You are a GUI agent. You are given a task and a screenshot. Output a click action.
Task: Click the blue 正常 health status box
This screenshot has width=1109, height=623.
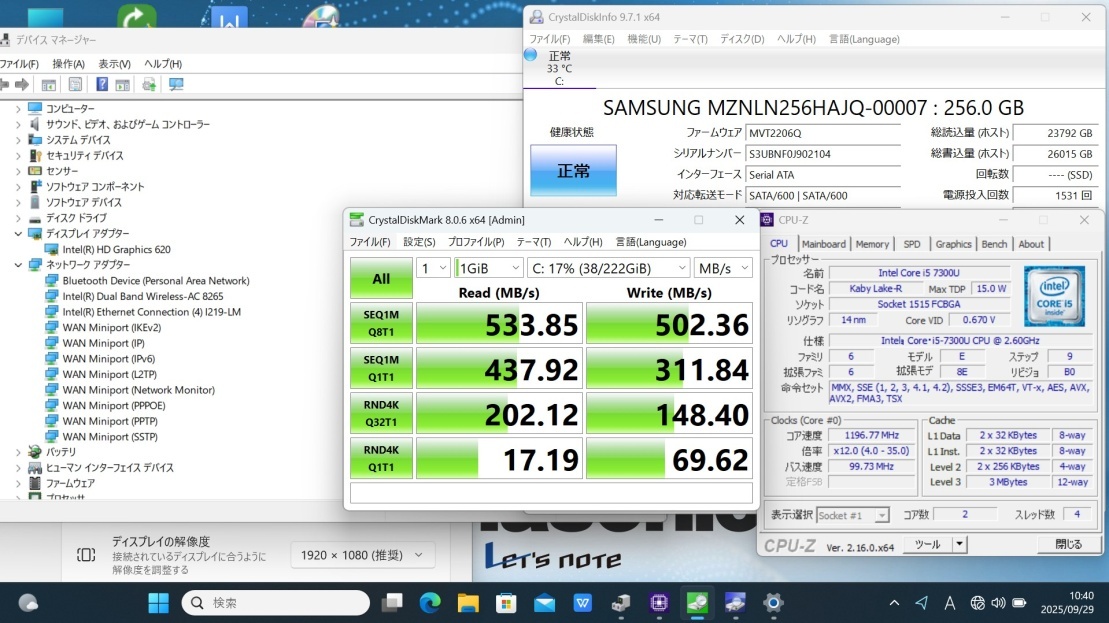click(x=573, y=171)
